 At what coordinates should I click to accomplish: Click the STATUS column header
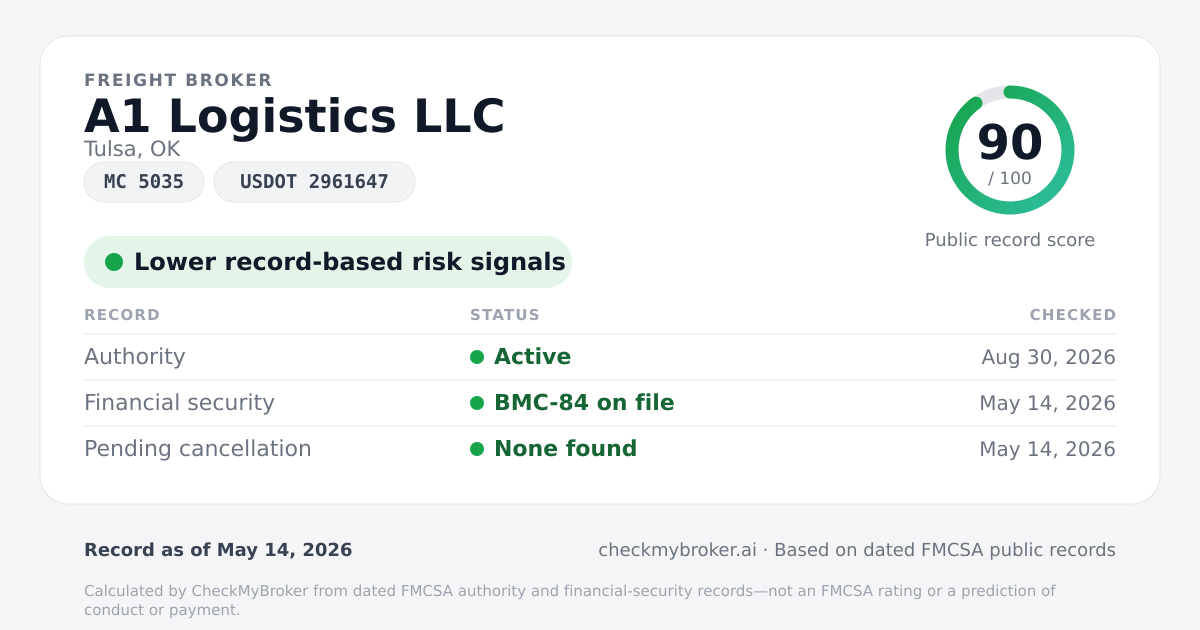pos(505,315)
